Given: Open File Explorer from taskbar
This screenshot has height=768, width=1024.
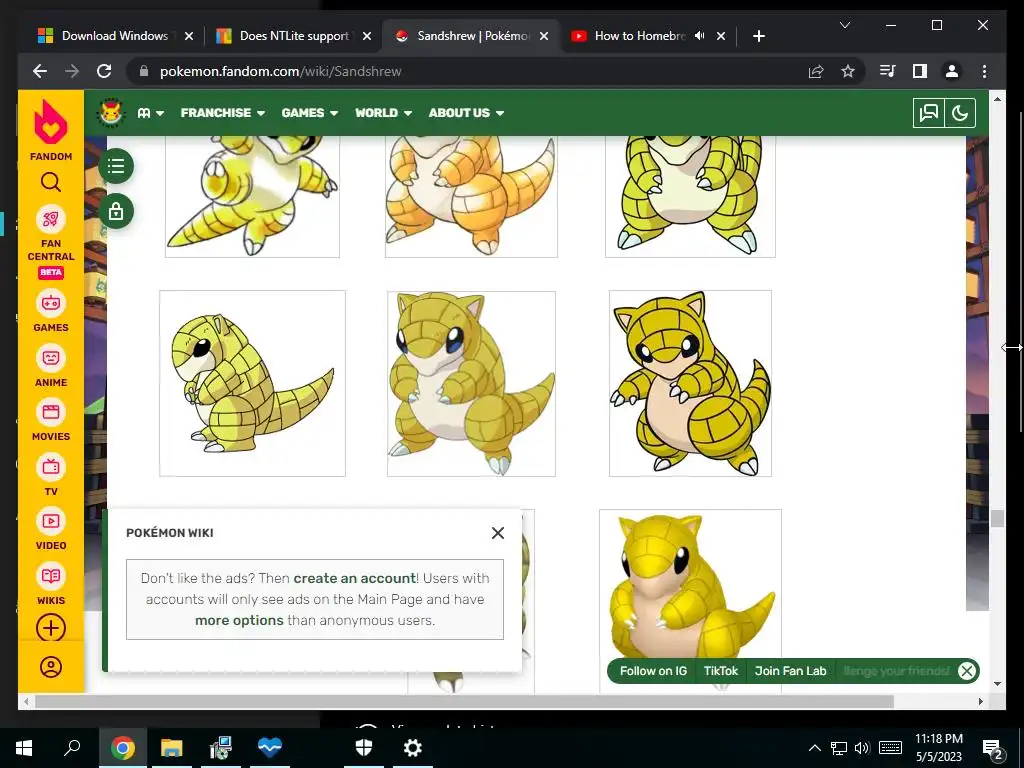Looking at the screenshot, I should click(x=171, y=748).
